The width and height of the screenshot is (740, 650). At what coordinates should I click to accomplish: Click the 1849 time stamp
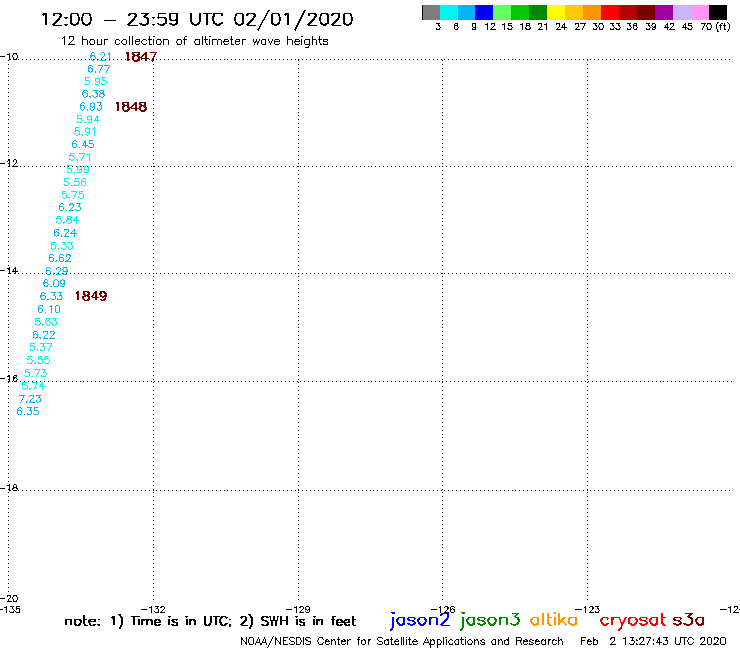91,296
